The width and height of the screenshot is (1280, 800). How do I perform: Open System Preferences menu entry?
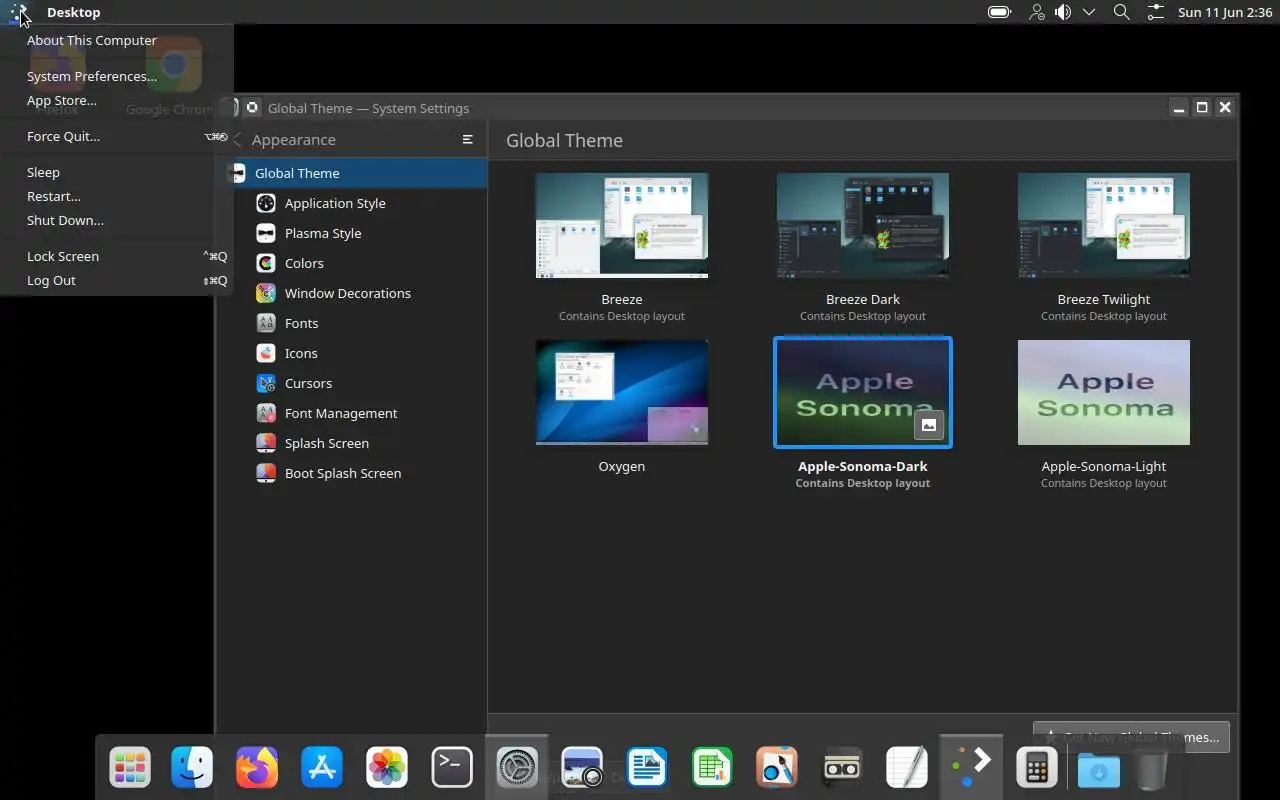[x=117, y=76]
